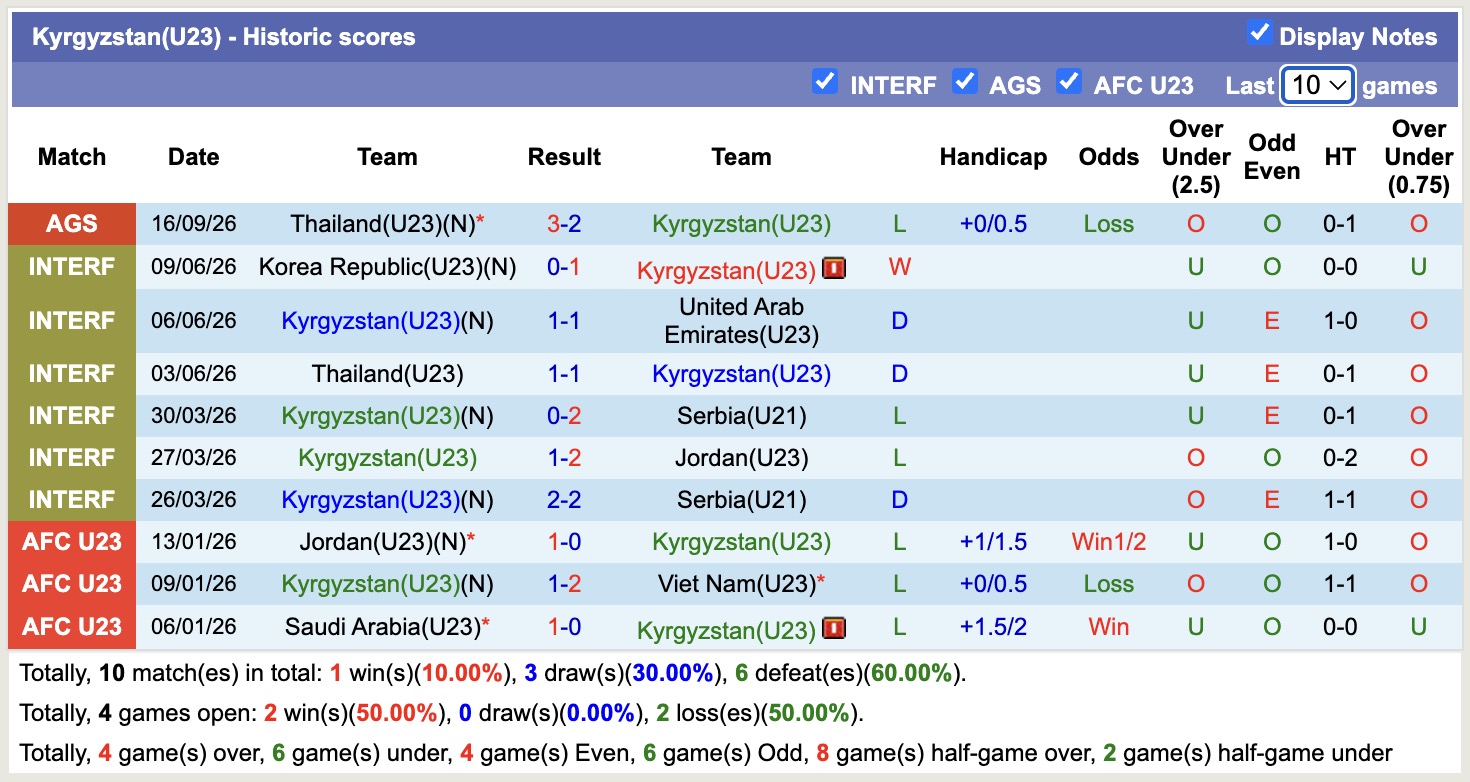The width and height of the screenshot is (1470, 782).
Task: Click the AFC U23 label on 09/01/26 row
Action: (72, 584)
